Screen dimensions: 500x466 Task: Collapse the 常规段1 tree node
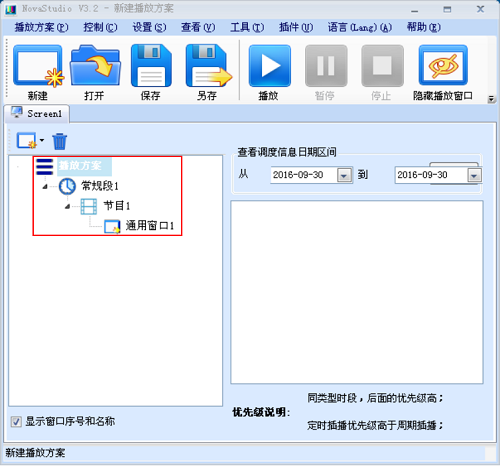(x=45, y=186)
